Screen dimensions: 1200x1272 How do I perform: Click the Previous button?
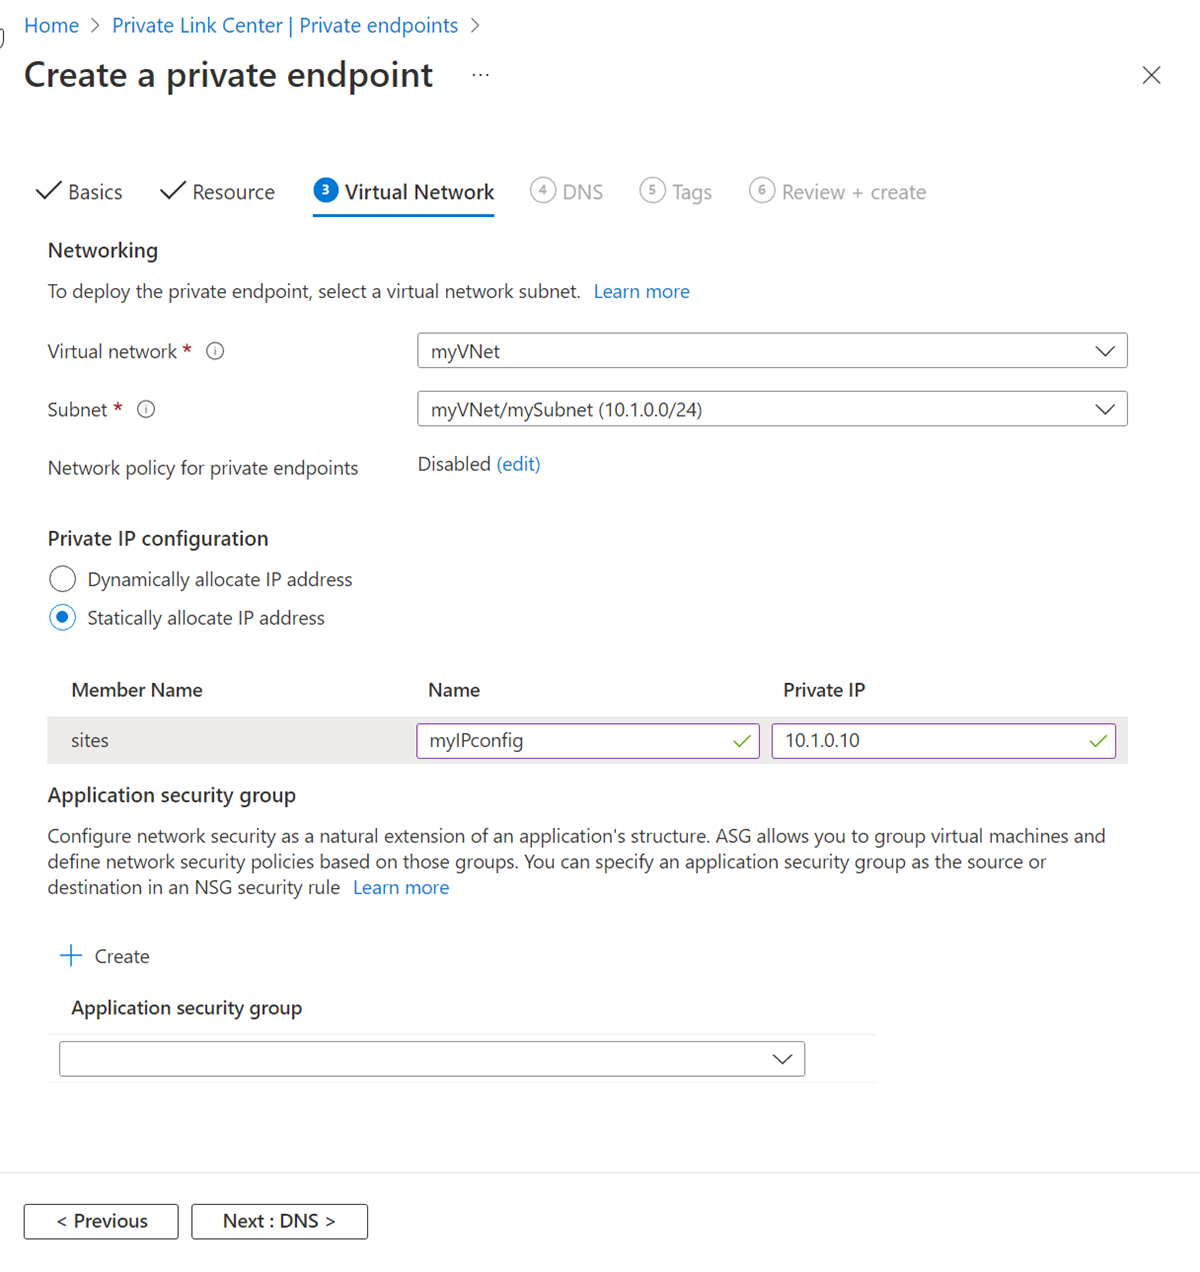pos(101,1221)
